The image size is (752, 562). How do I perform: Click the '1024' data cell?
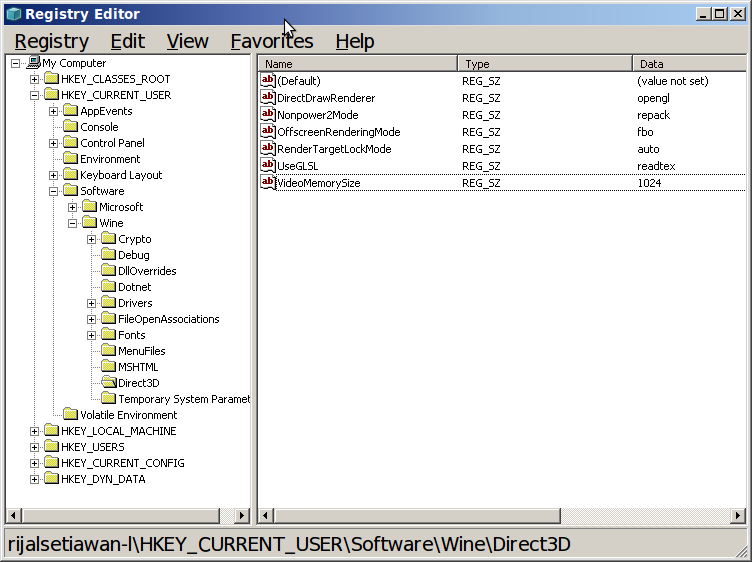649,183
